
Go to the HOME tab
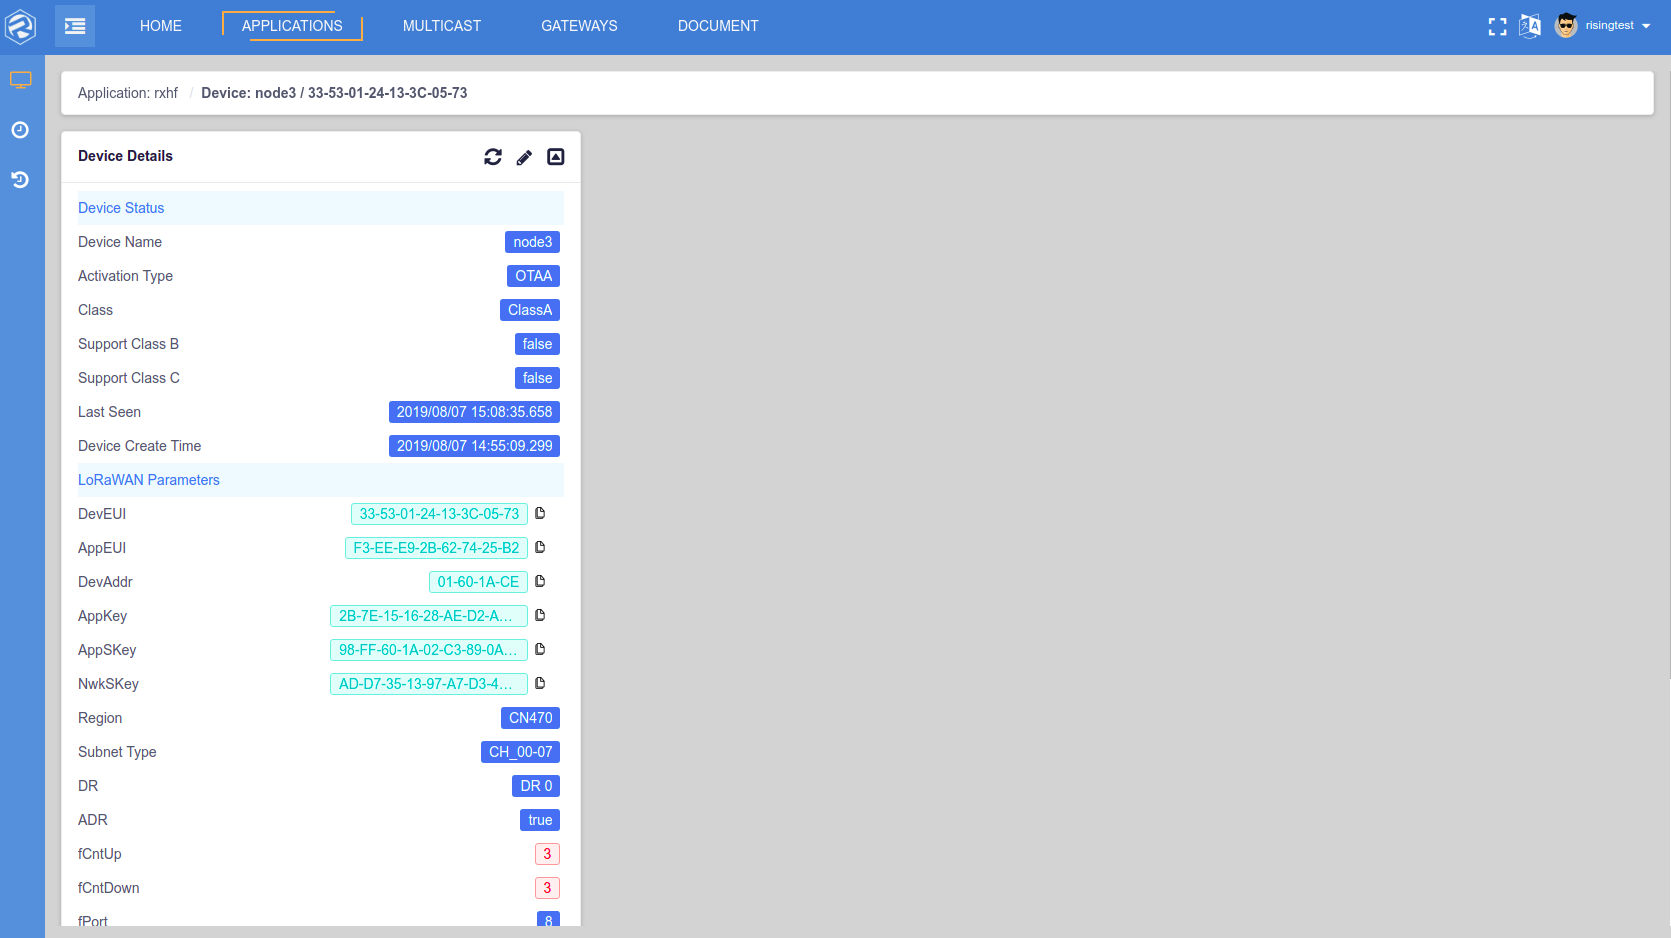[x=161, y=26]
